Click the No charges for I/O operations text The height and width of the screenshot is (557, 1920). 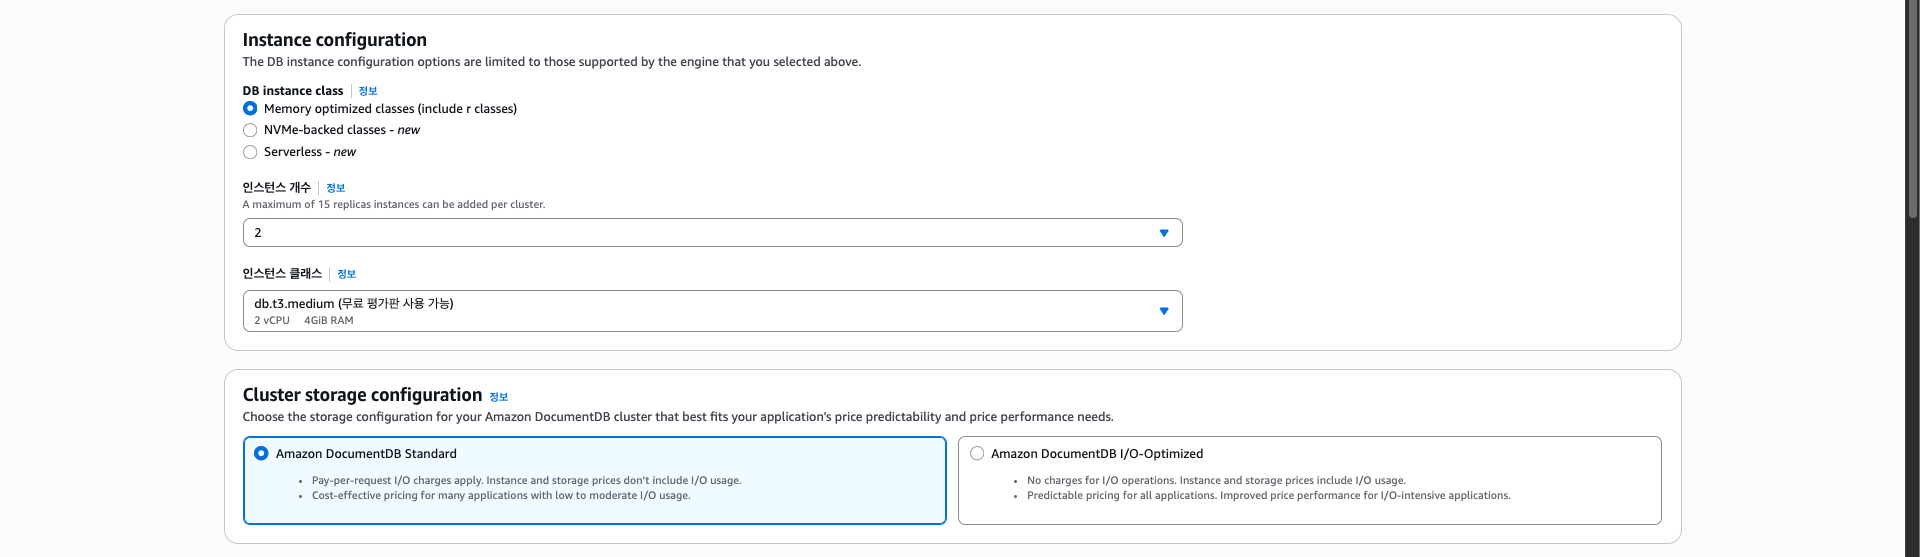coord(1216,481)
